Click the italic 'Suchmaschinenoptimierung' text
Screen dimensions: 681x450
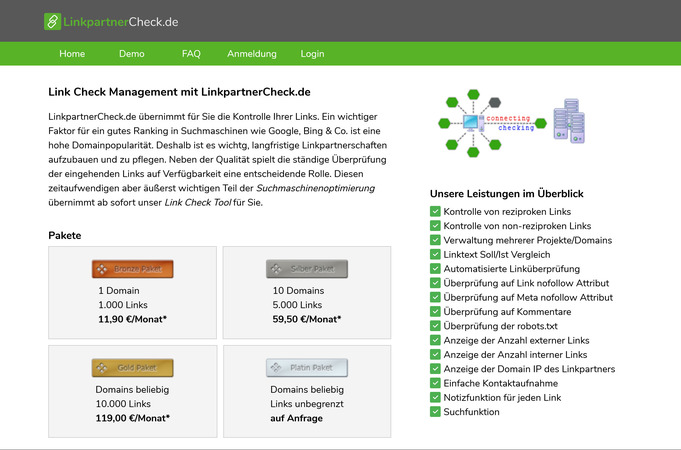315,188
